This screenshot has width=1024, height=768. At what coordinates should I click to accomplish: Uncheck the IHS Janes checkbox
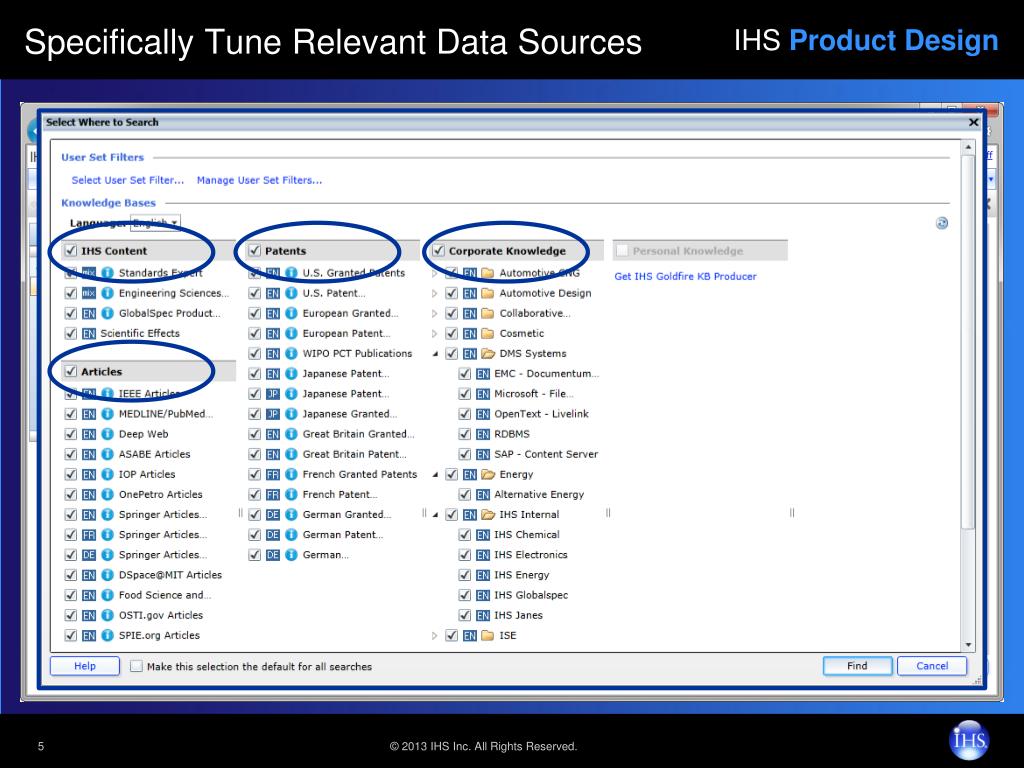[x=464, y=615]
